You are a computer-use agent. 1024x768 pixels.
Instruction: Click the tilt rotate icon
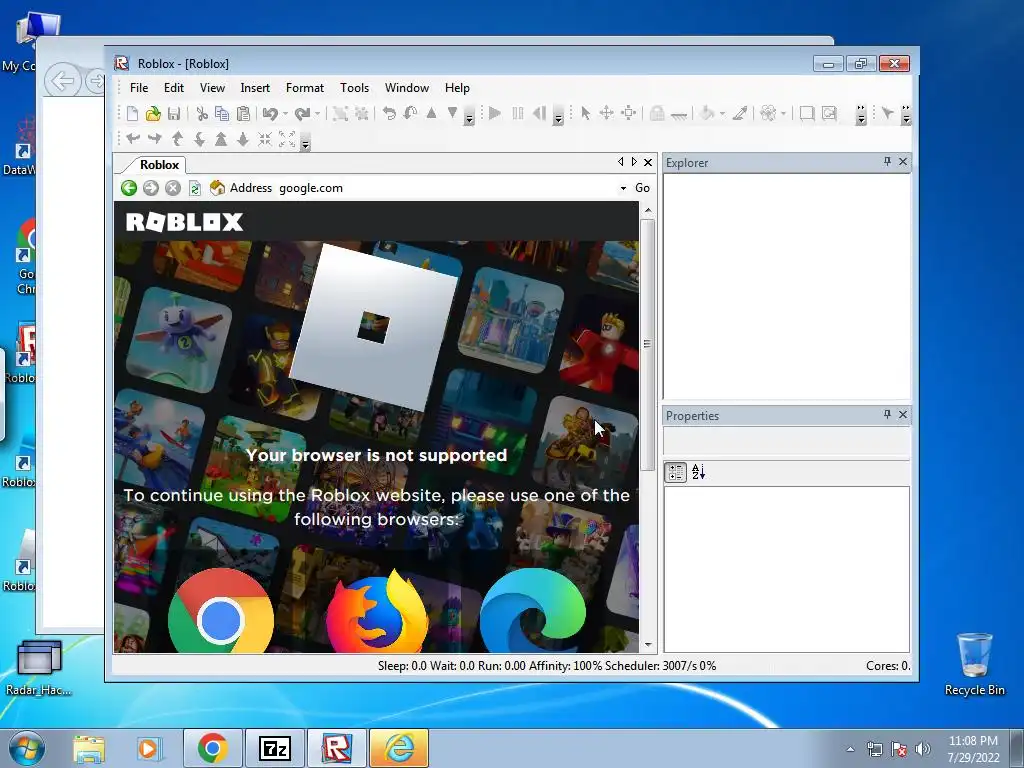pyautogui.click(x=409, y=114)
